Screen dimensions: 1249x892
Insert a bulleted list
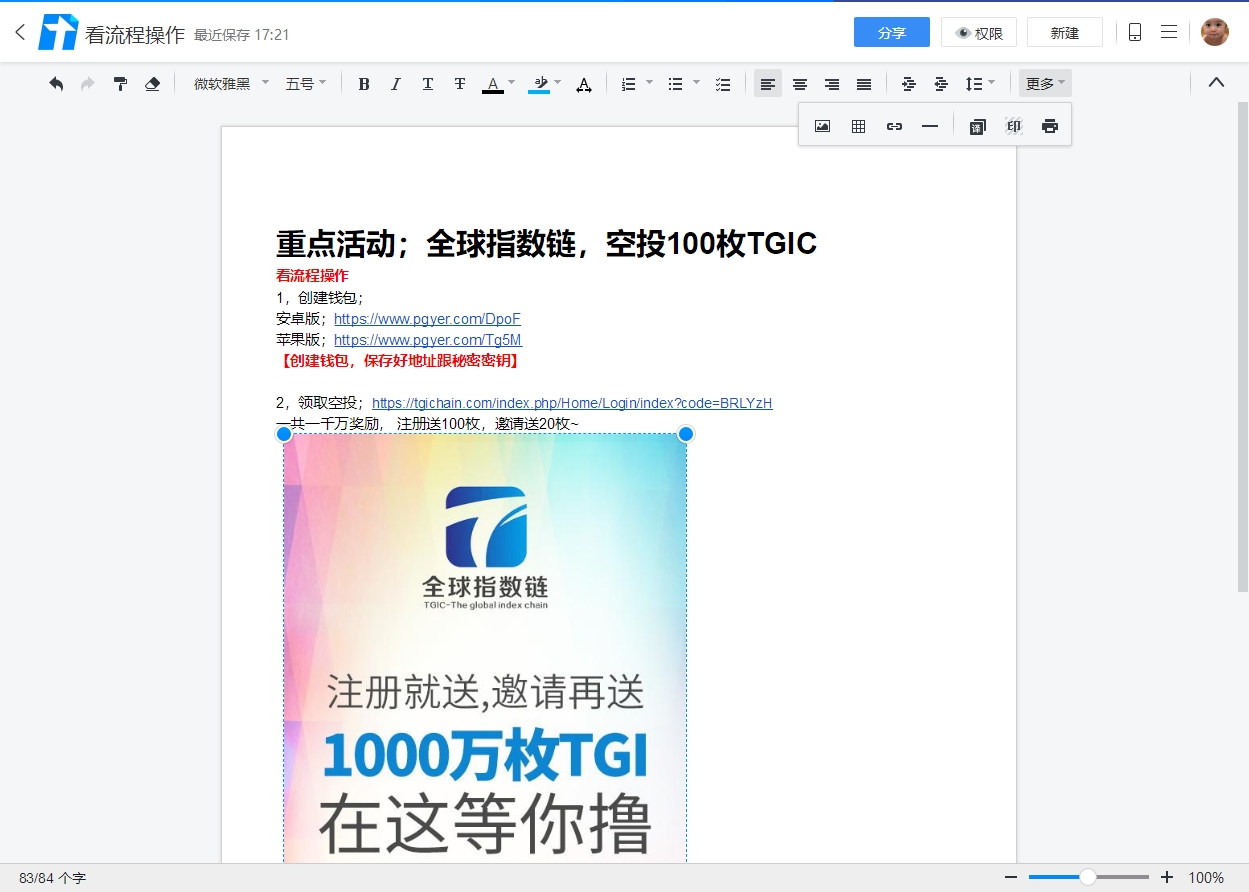pos(675,84)
